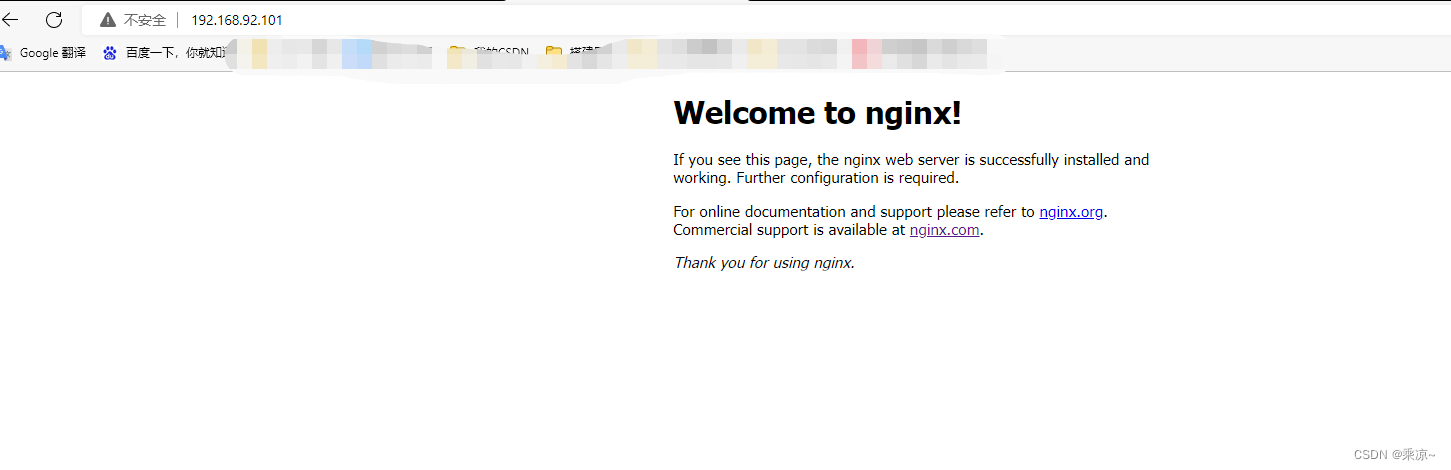The image size is (1451, 470).
Task: Click the 'Thank you for using nginx.' text
Action: (x=764, y=263)
